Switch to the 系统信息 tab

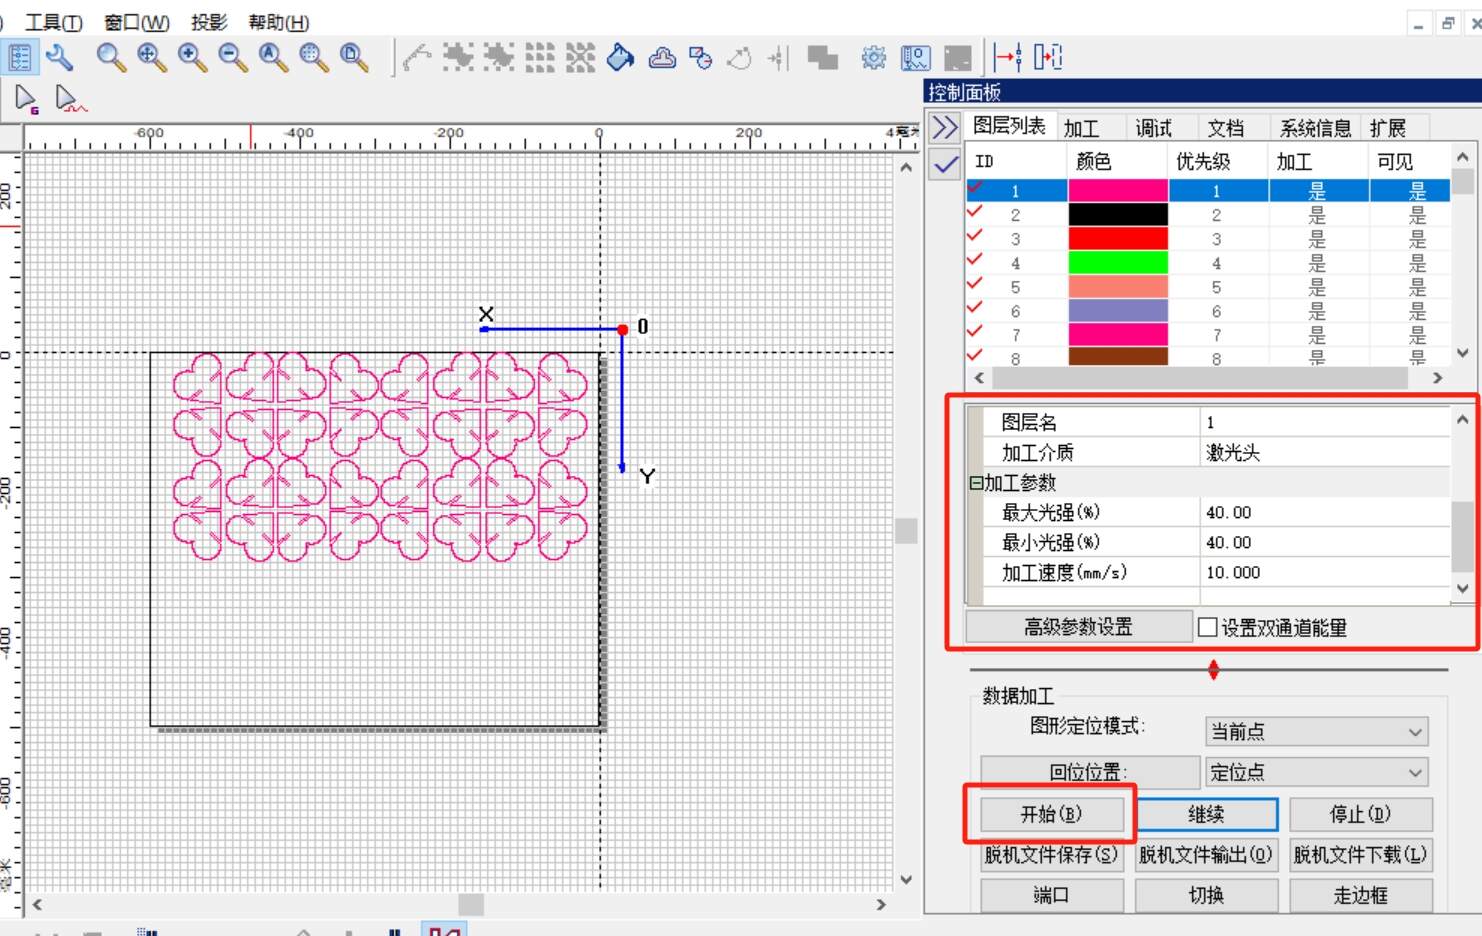pyautogui.click(x=1315, y=128)
